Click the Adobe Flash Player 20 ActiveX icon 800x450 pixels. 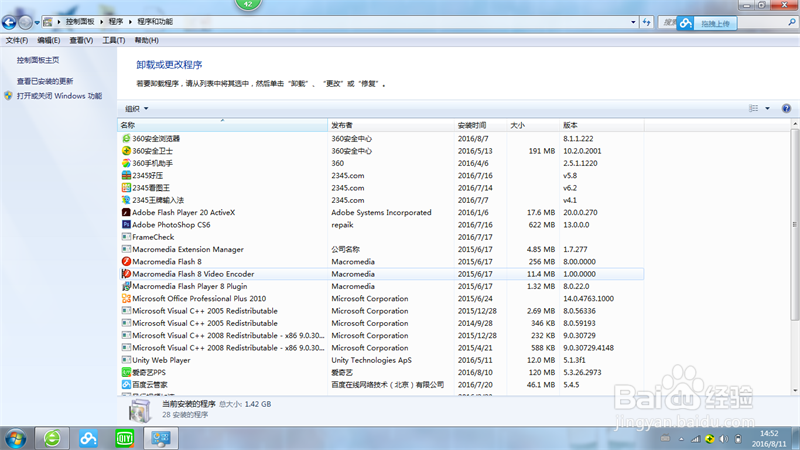pos(126,212)
